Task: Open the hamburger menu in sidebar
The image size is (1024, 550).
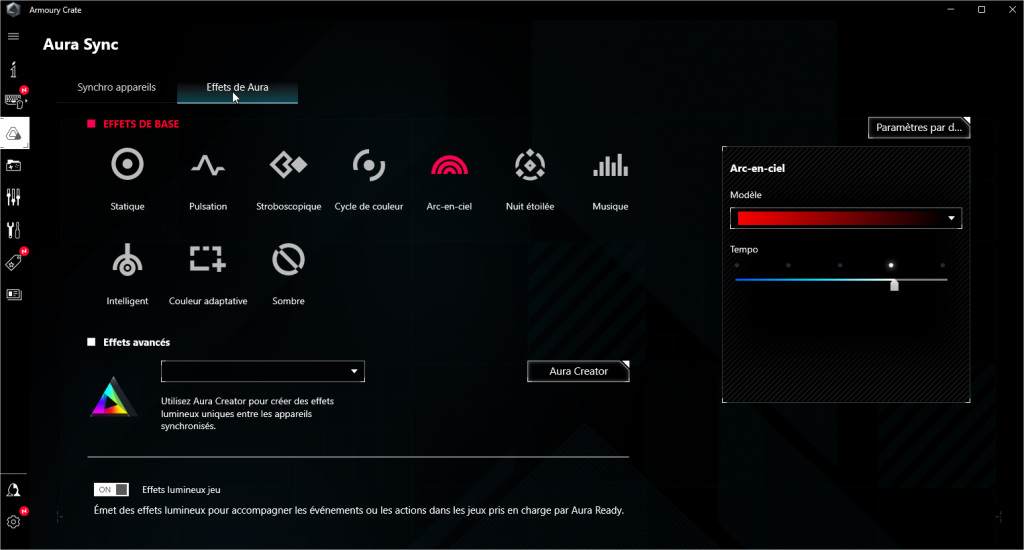Action: coord(13,36)
